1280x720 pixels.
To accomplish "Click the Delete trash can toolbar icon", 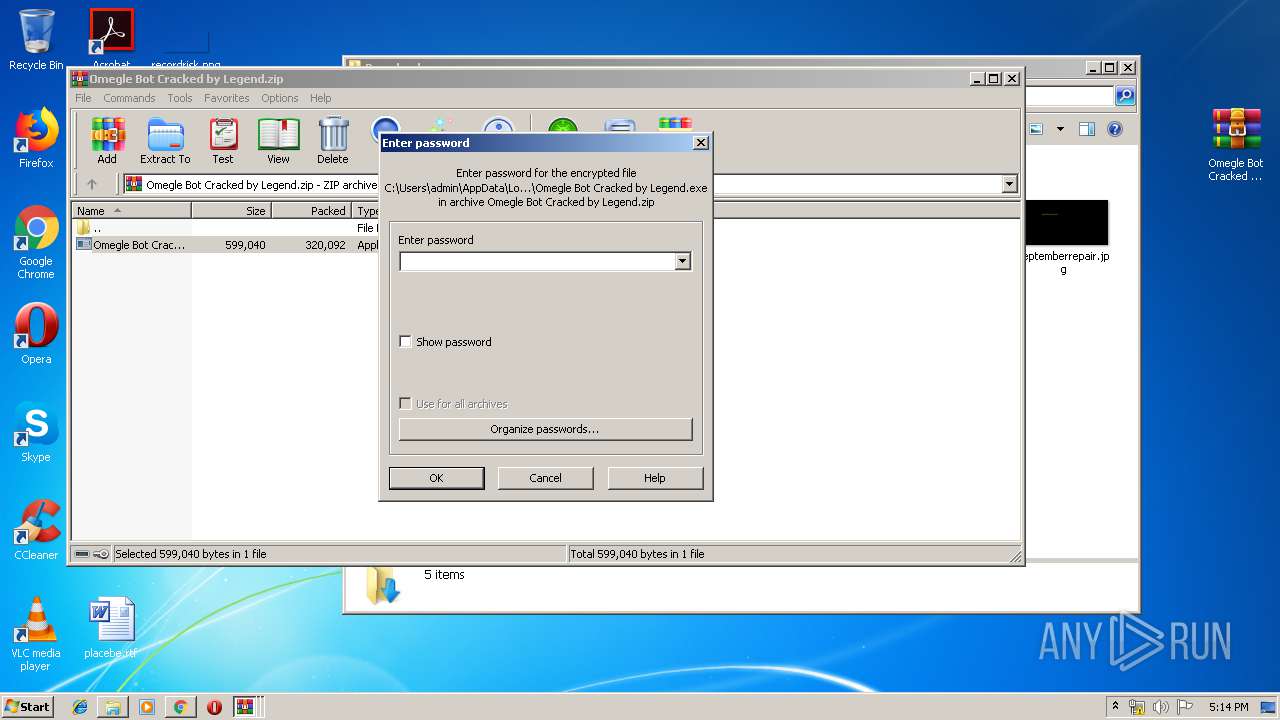I will (x=333, y=140).
